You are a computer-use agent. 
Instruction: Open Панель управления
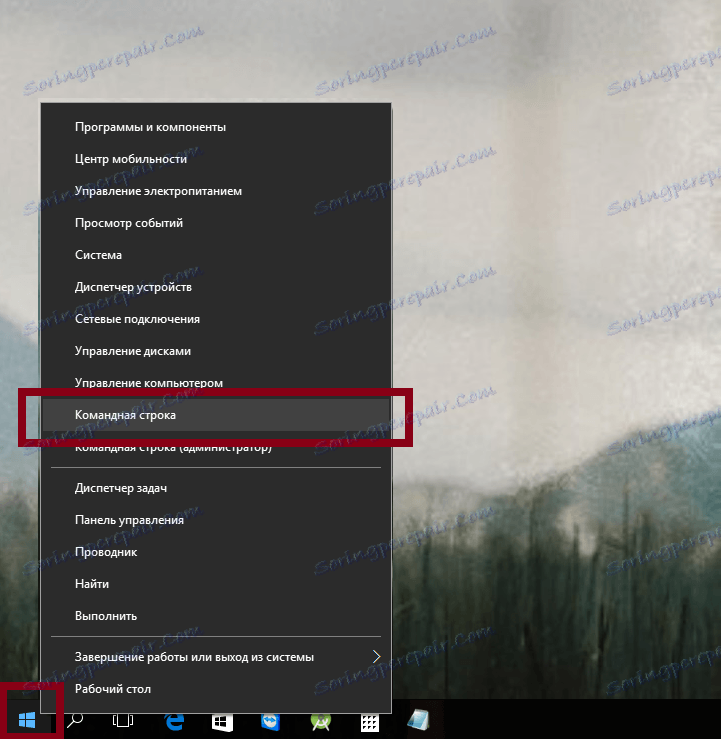click(x=216, y=520)
